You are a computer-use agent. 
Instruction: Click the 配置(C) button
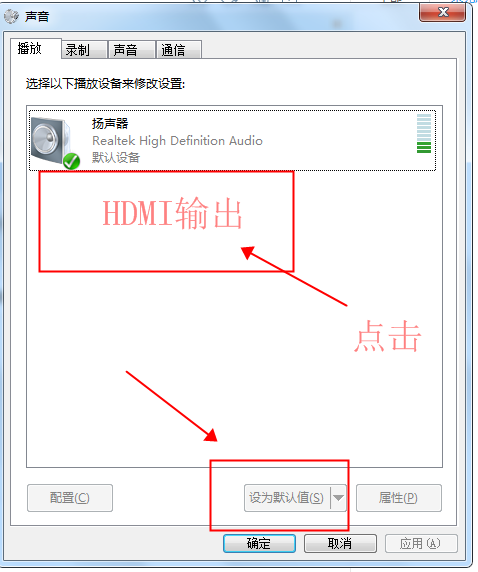pos(70,498)
